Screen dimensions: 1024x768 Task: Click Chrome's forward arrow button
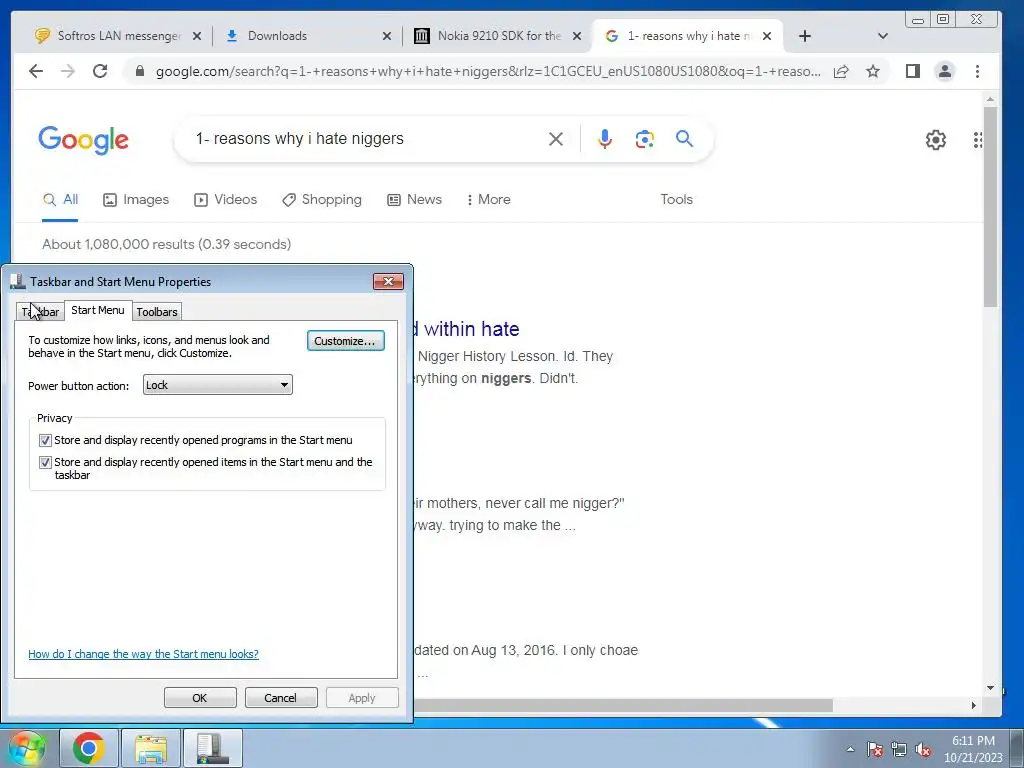[68, 71]
